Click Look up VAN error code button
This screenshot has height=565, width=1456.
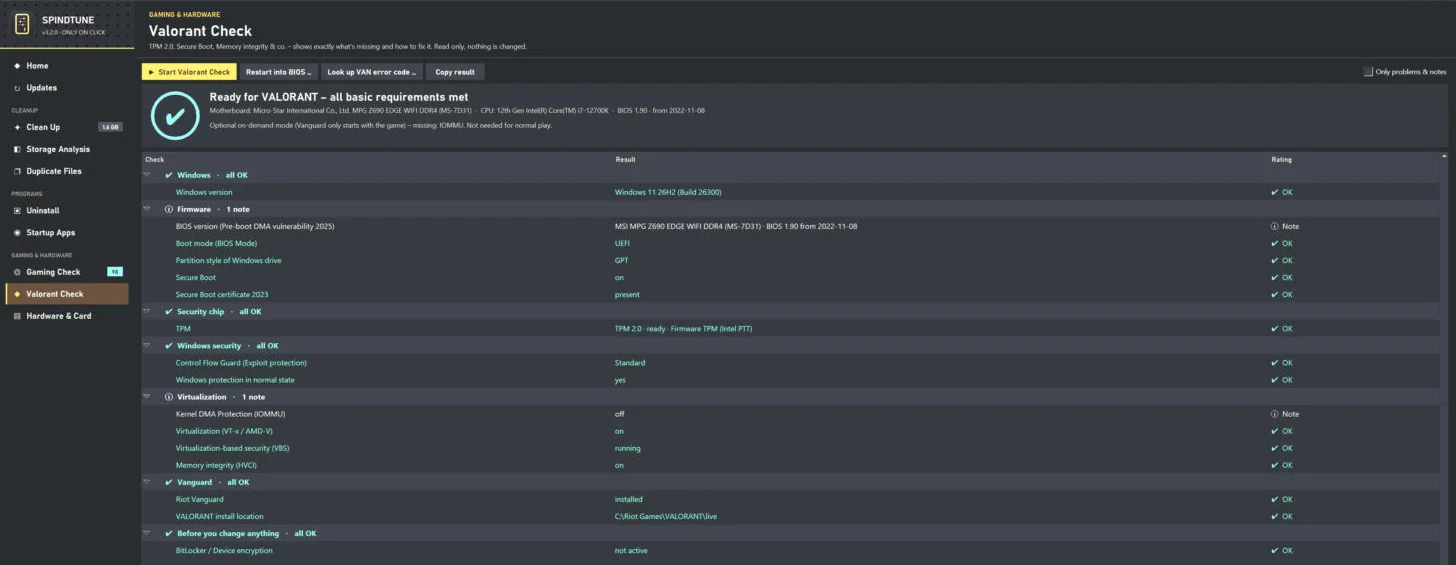click(371, 72)
